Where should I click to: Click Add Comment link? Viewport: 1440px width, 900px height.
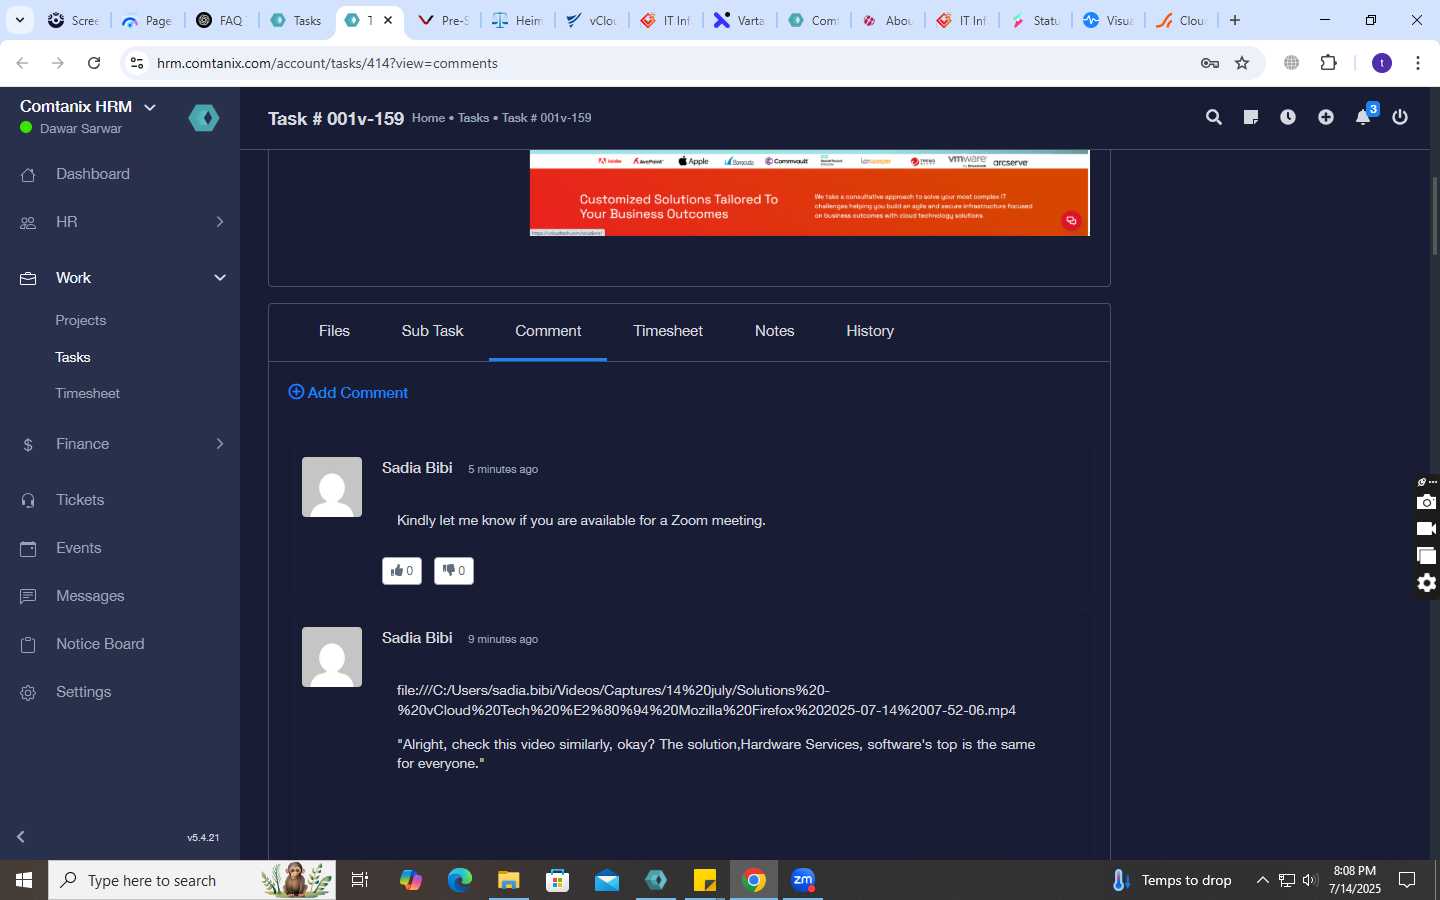point(348,393)
